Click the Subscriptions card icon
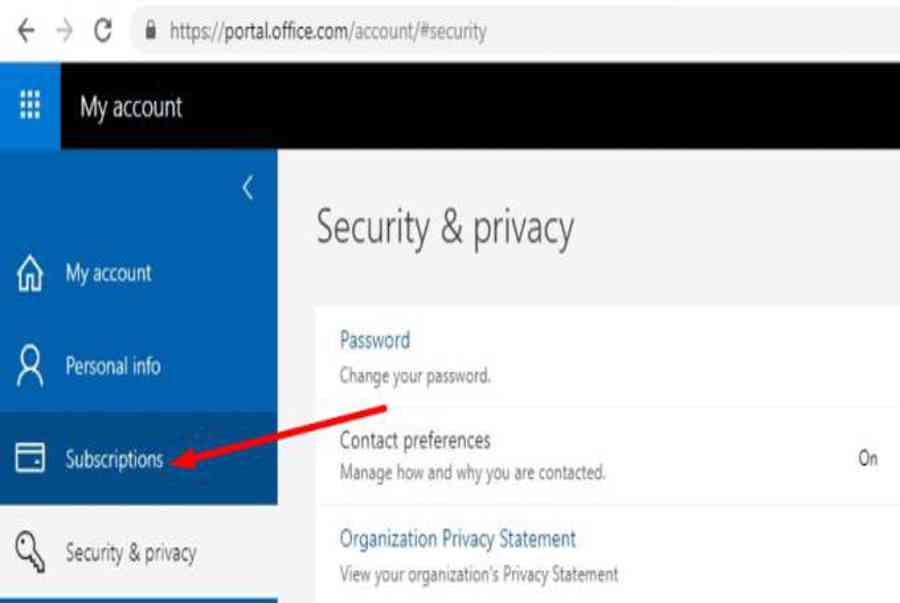The image size is (900, 603). [30, 459]
